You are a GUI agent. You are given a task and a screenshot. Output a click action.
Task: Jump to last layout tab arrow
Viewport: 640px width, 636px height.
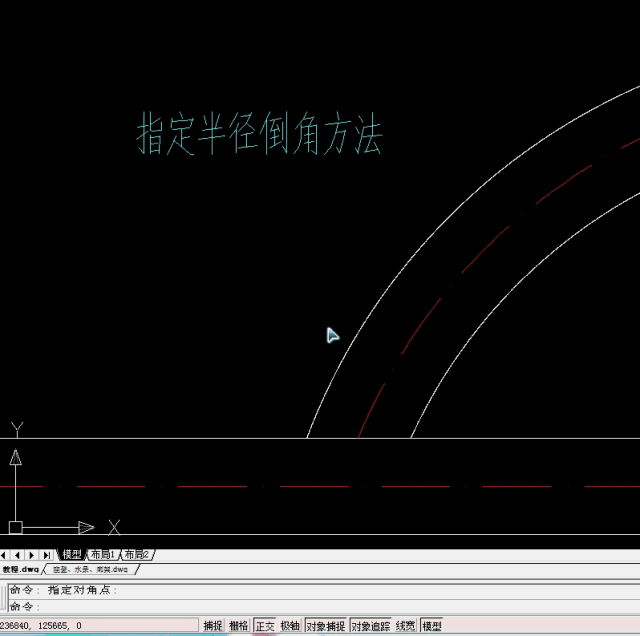click(x=47, y=555)
